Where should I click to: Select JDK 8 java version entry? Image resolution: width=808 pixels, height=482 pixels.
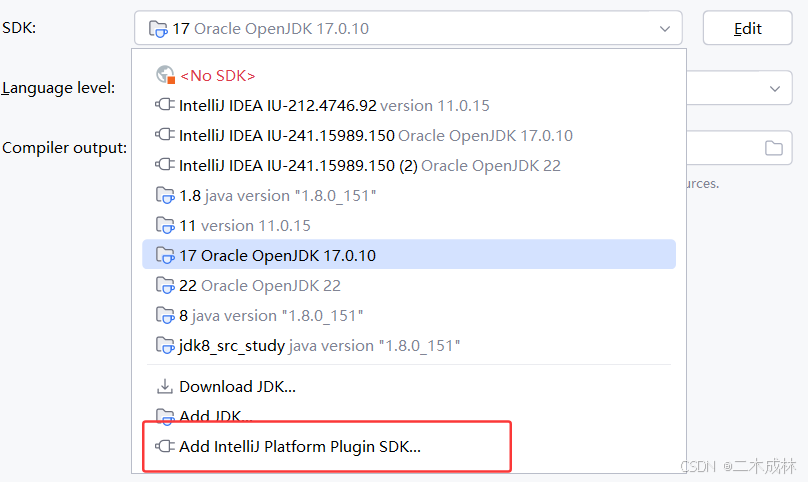pyautogui.click(x=409, y=315)
